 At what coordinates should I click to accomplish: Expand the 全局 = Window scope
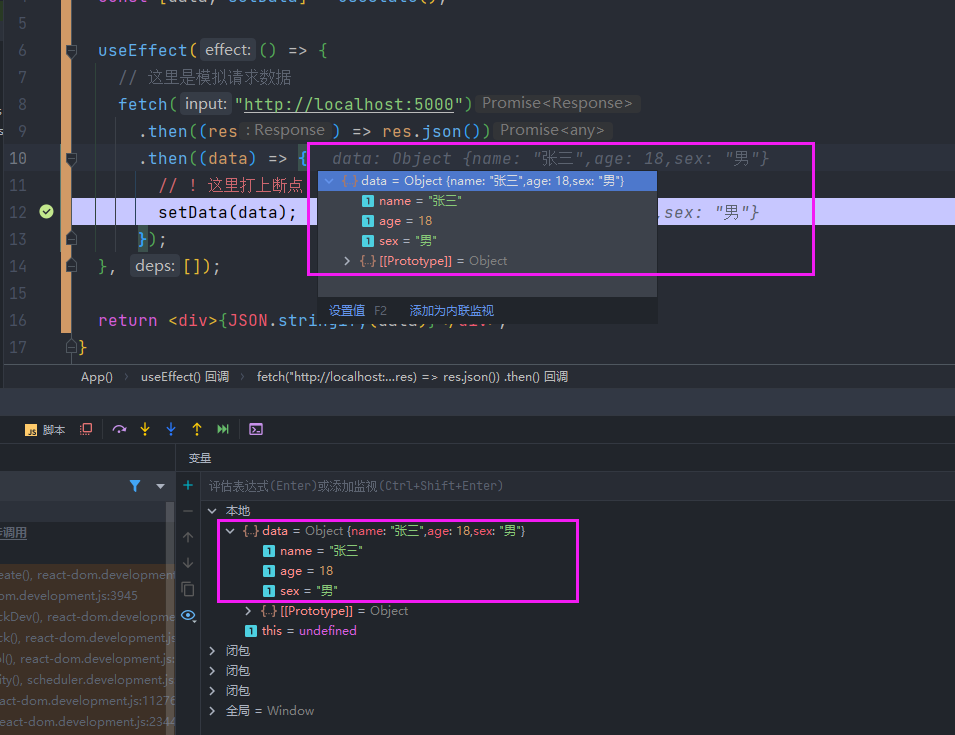tap(212, 711)
